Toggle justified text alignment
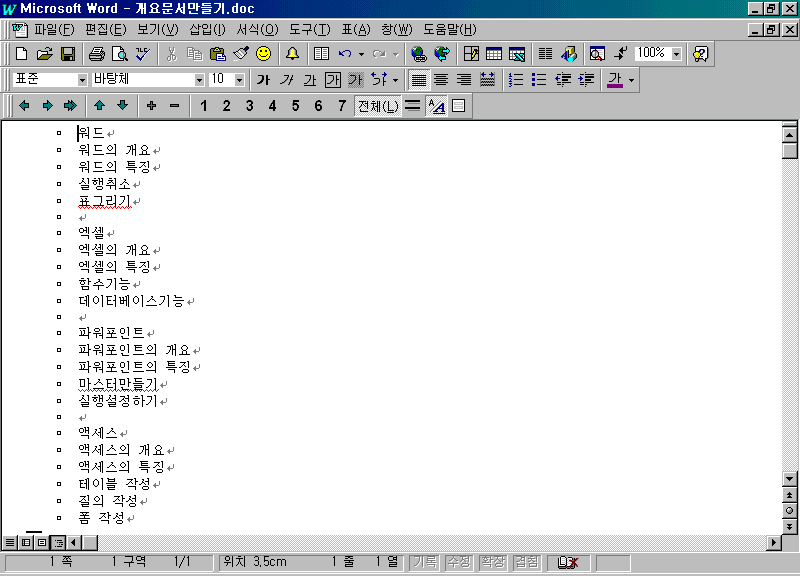 (x=419, y=80)
